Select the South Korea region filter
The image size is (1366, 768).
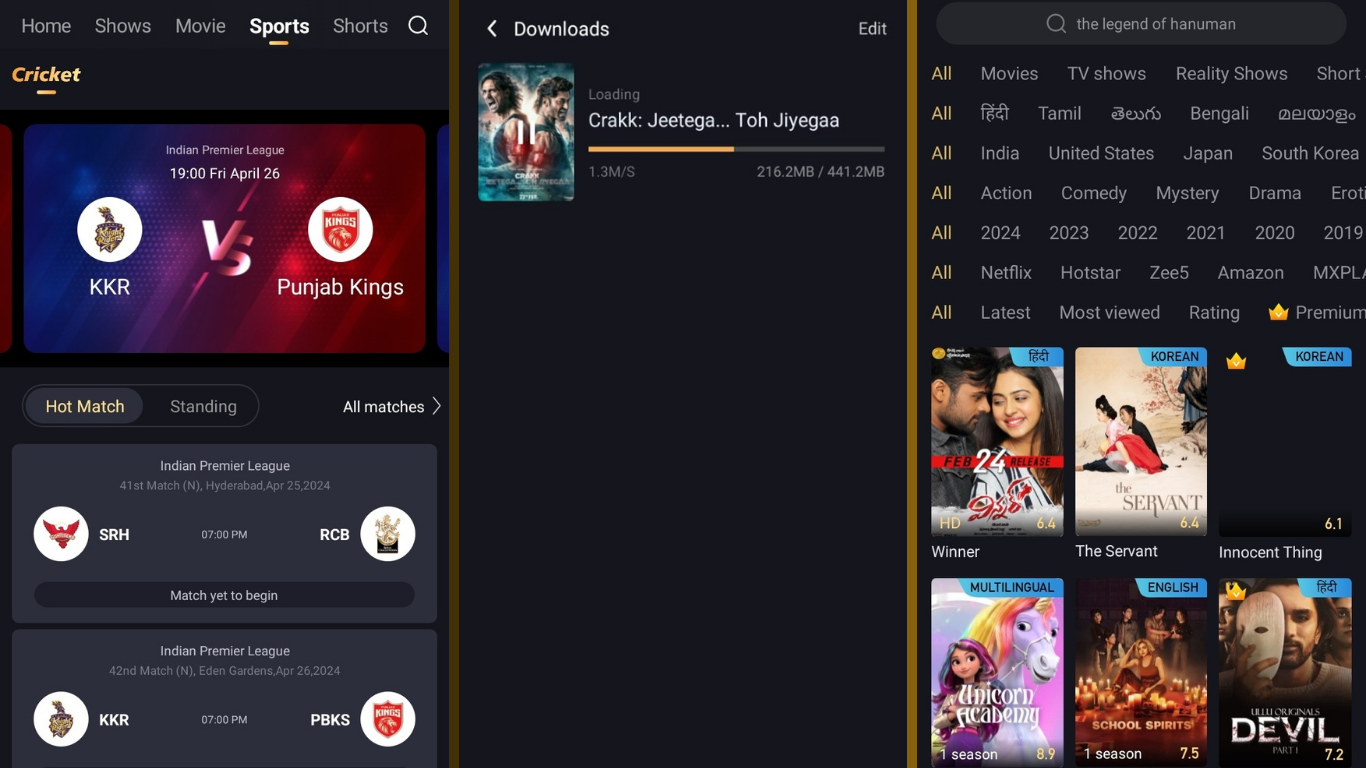pyautogui.click(x=1310, y=153)
